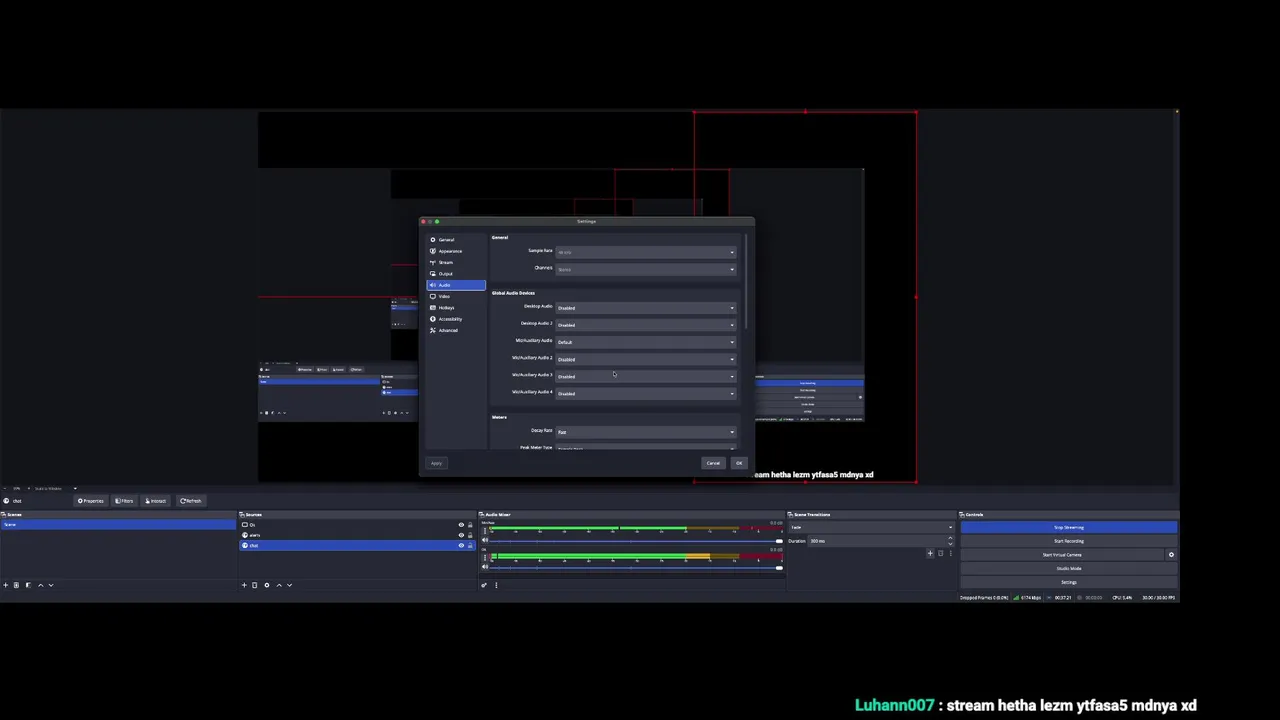Click the Interact toolbar button
This screenshot has height=720, width=1280.
pyautogui.click(x=155, y=501)
